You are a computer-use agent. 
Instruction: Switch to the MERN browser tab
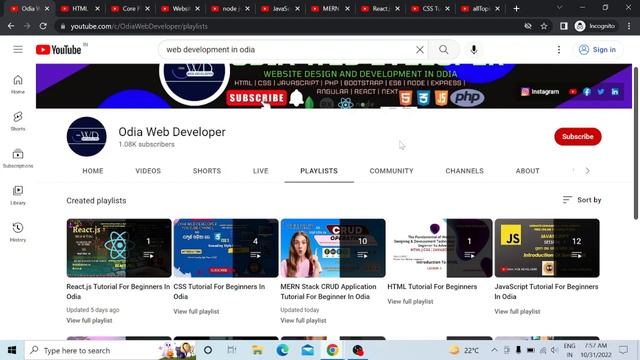tap(331, 8)
